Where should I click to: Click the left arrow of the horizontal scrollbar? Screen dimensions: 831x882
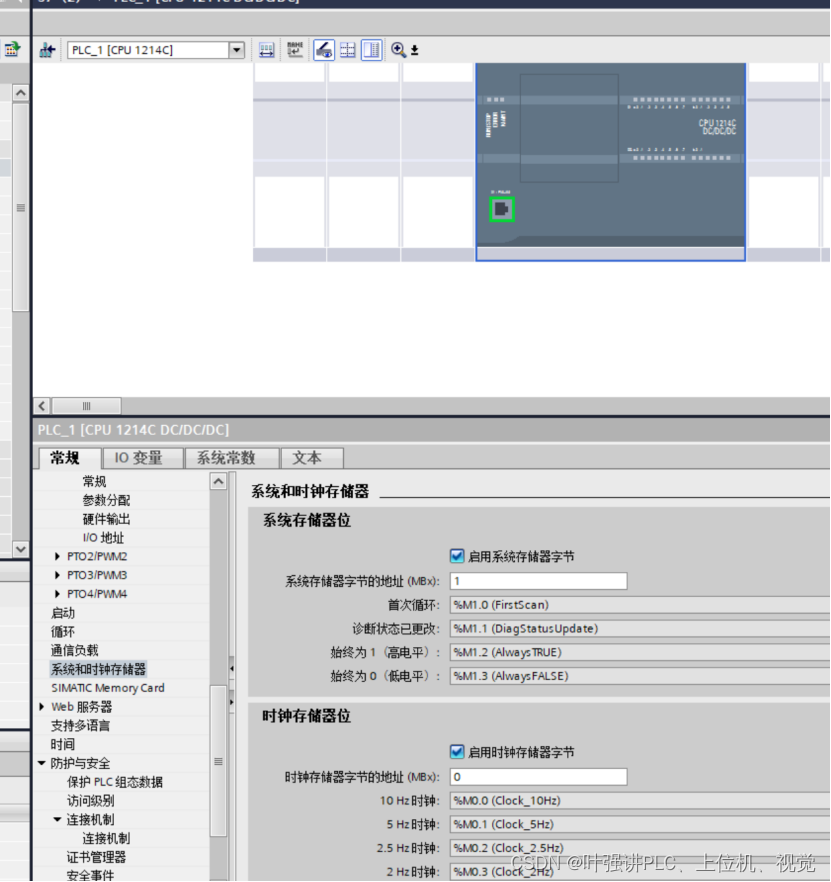42,406
